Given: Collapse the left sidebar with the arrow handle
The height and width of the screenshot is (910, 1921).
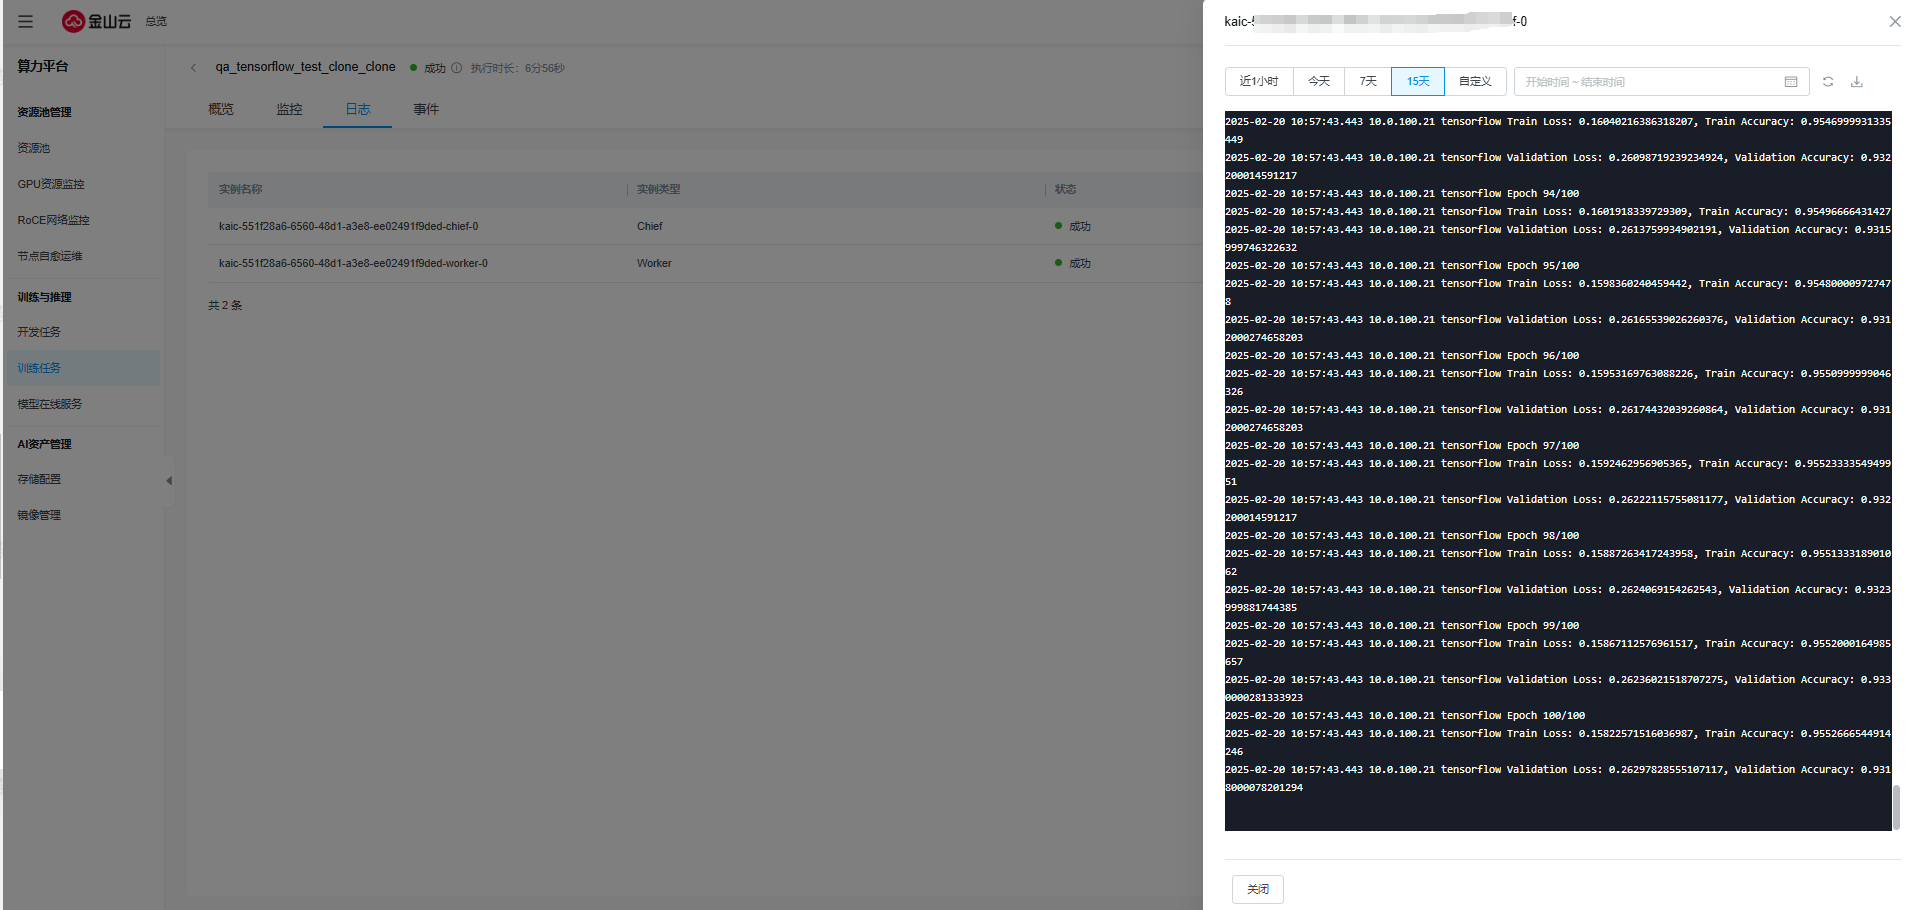Looking at the screenshot, I should click(x=169, y=481).
